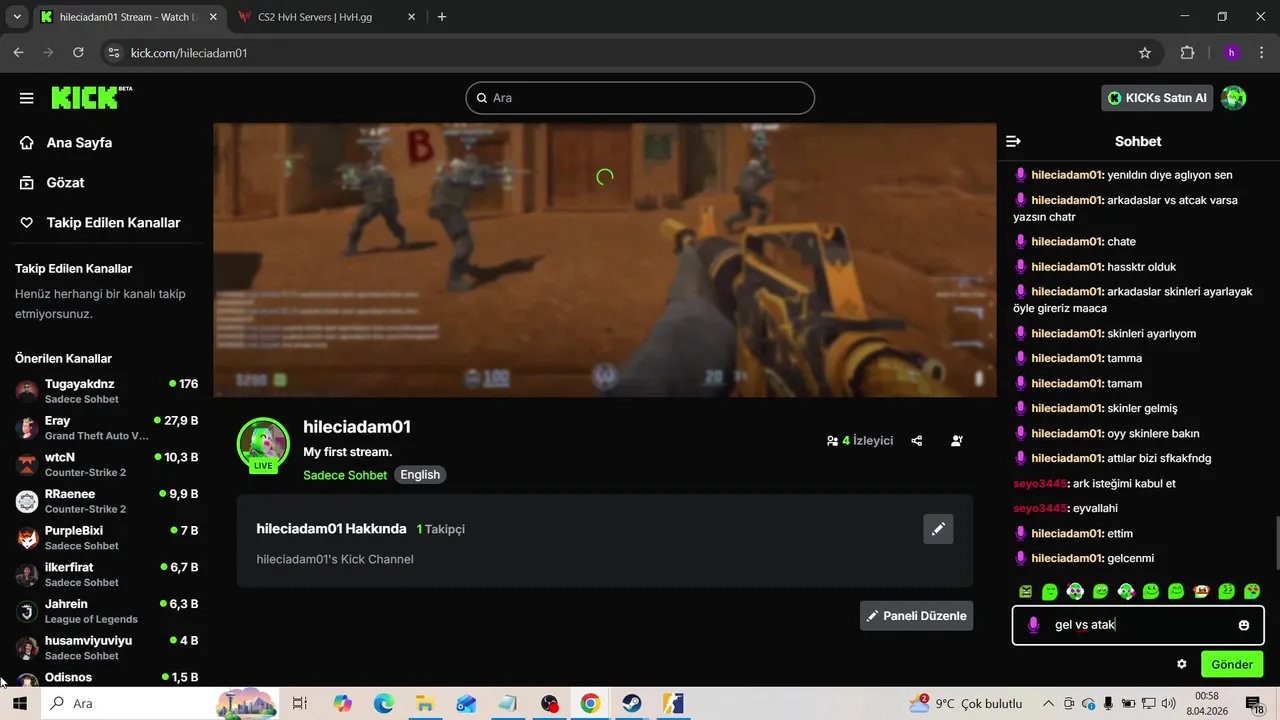Open chat settings gear icon
The width and height of the screenshot is (1280, 720).
[x=1182, y=664]
